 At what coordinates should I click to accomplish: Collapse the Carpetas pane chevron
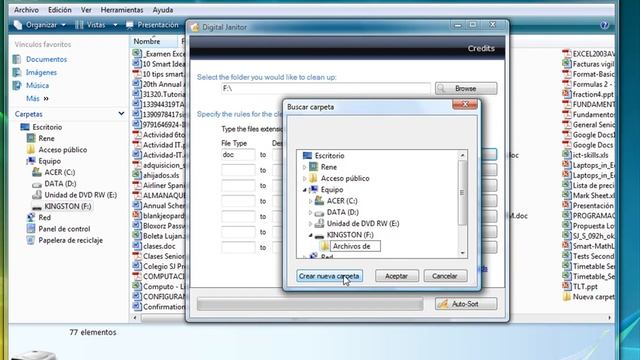point(121,113)
